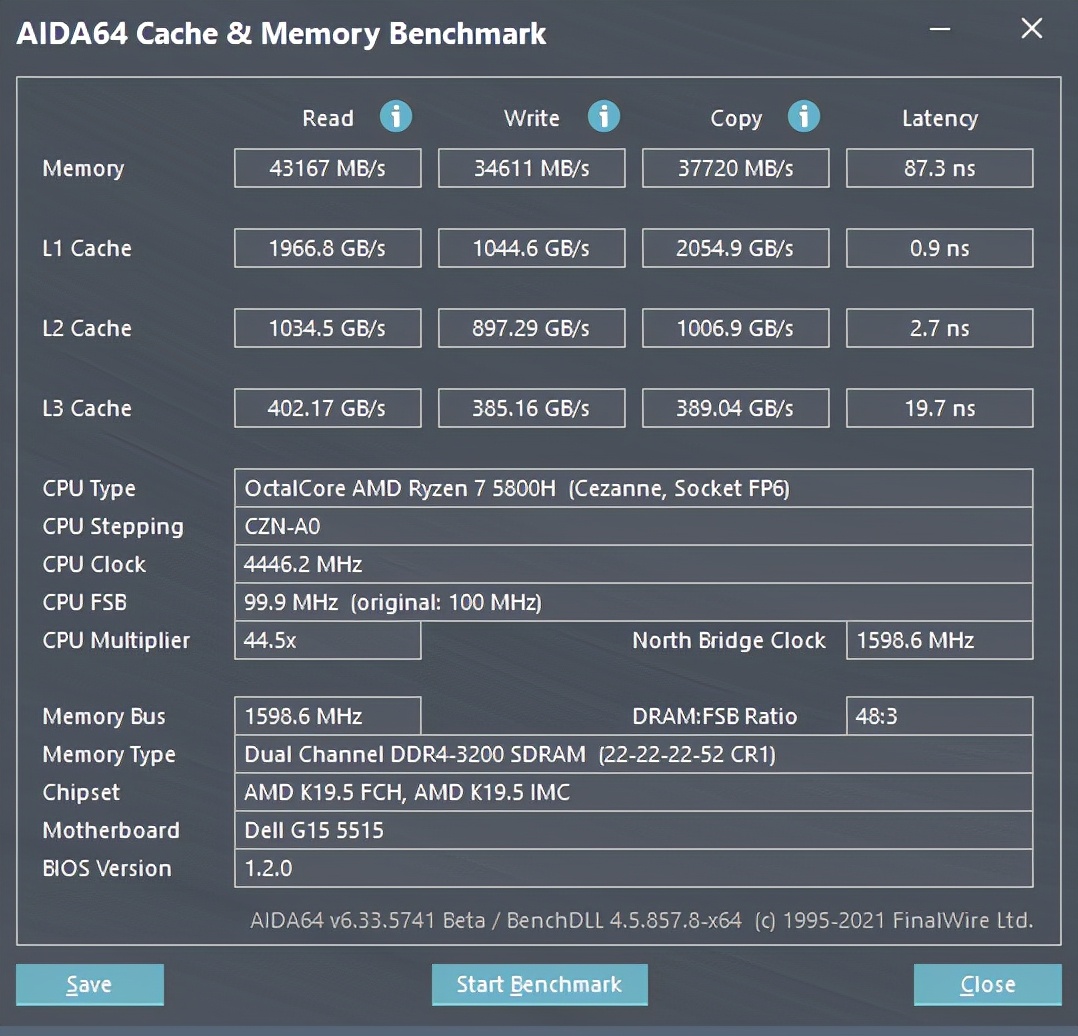Click the Memory Latency 87.3 ns field
The image size is (1078, 1036).
(x=939, y=168)
